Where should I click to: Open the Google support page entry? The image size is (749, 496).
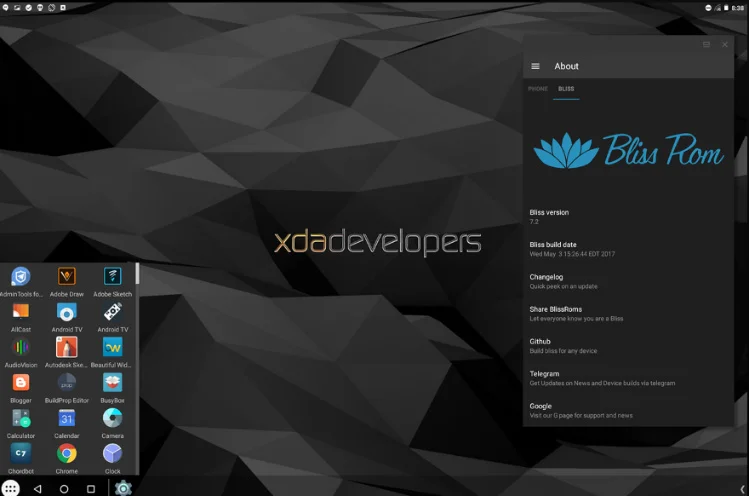pyautogui.click(x=628, y=410)
